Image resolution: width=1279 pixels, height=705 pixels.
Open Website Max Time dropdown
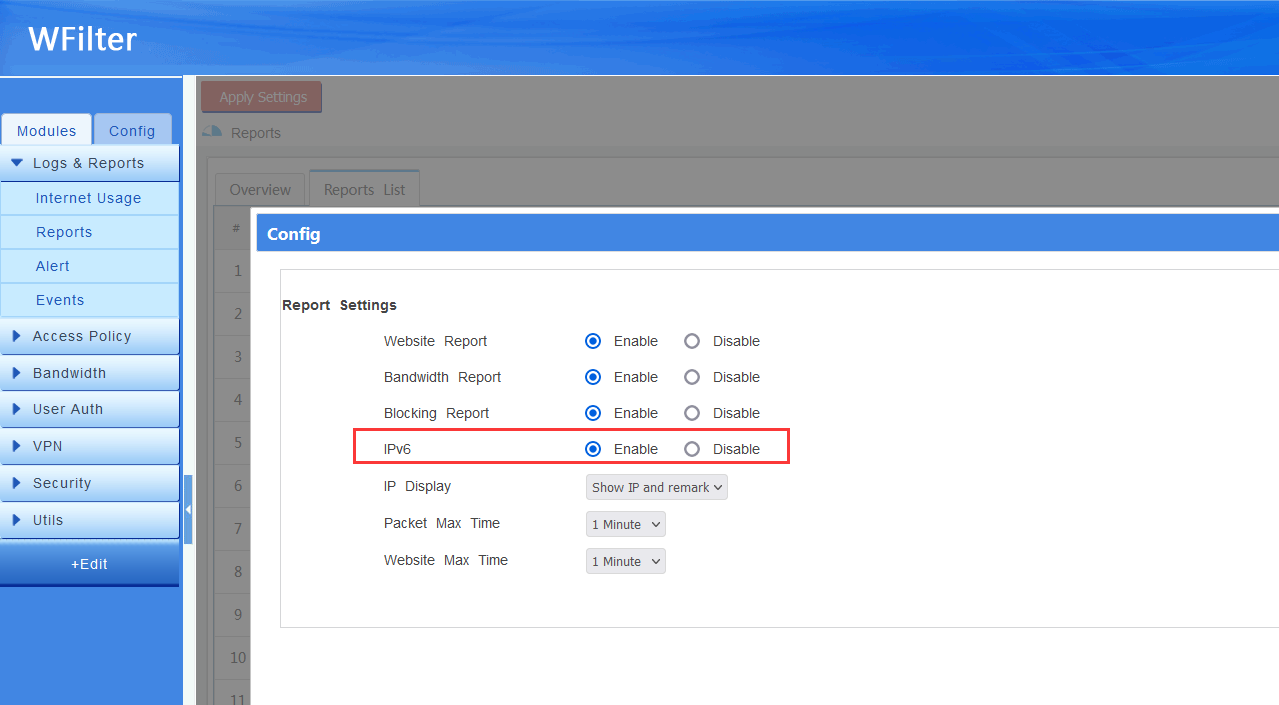pyautogui.click(x=625, y=561)
